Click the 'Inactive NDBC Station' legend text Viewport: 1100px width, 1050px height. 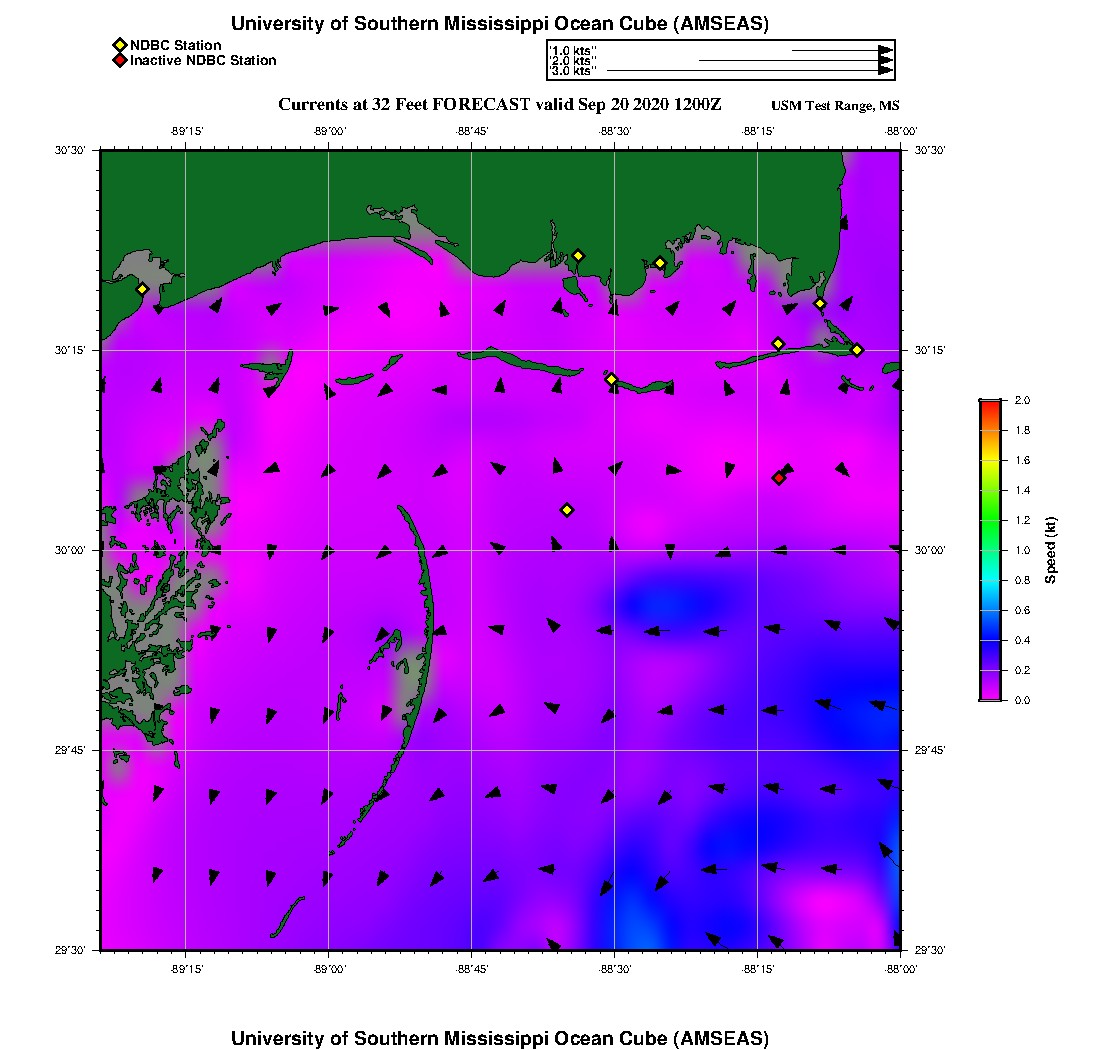pyautogui.click(x=203, y=60)
